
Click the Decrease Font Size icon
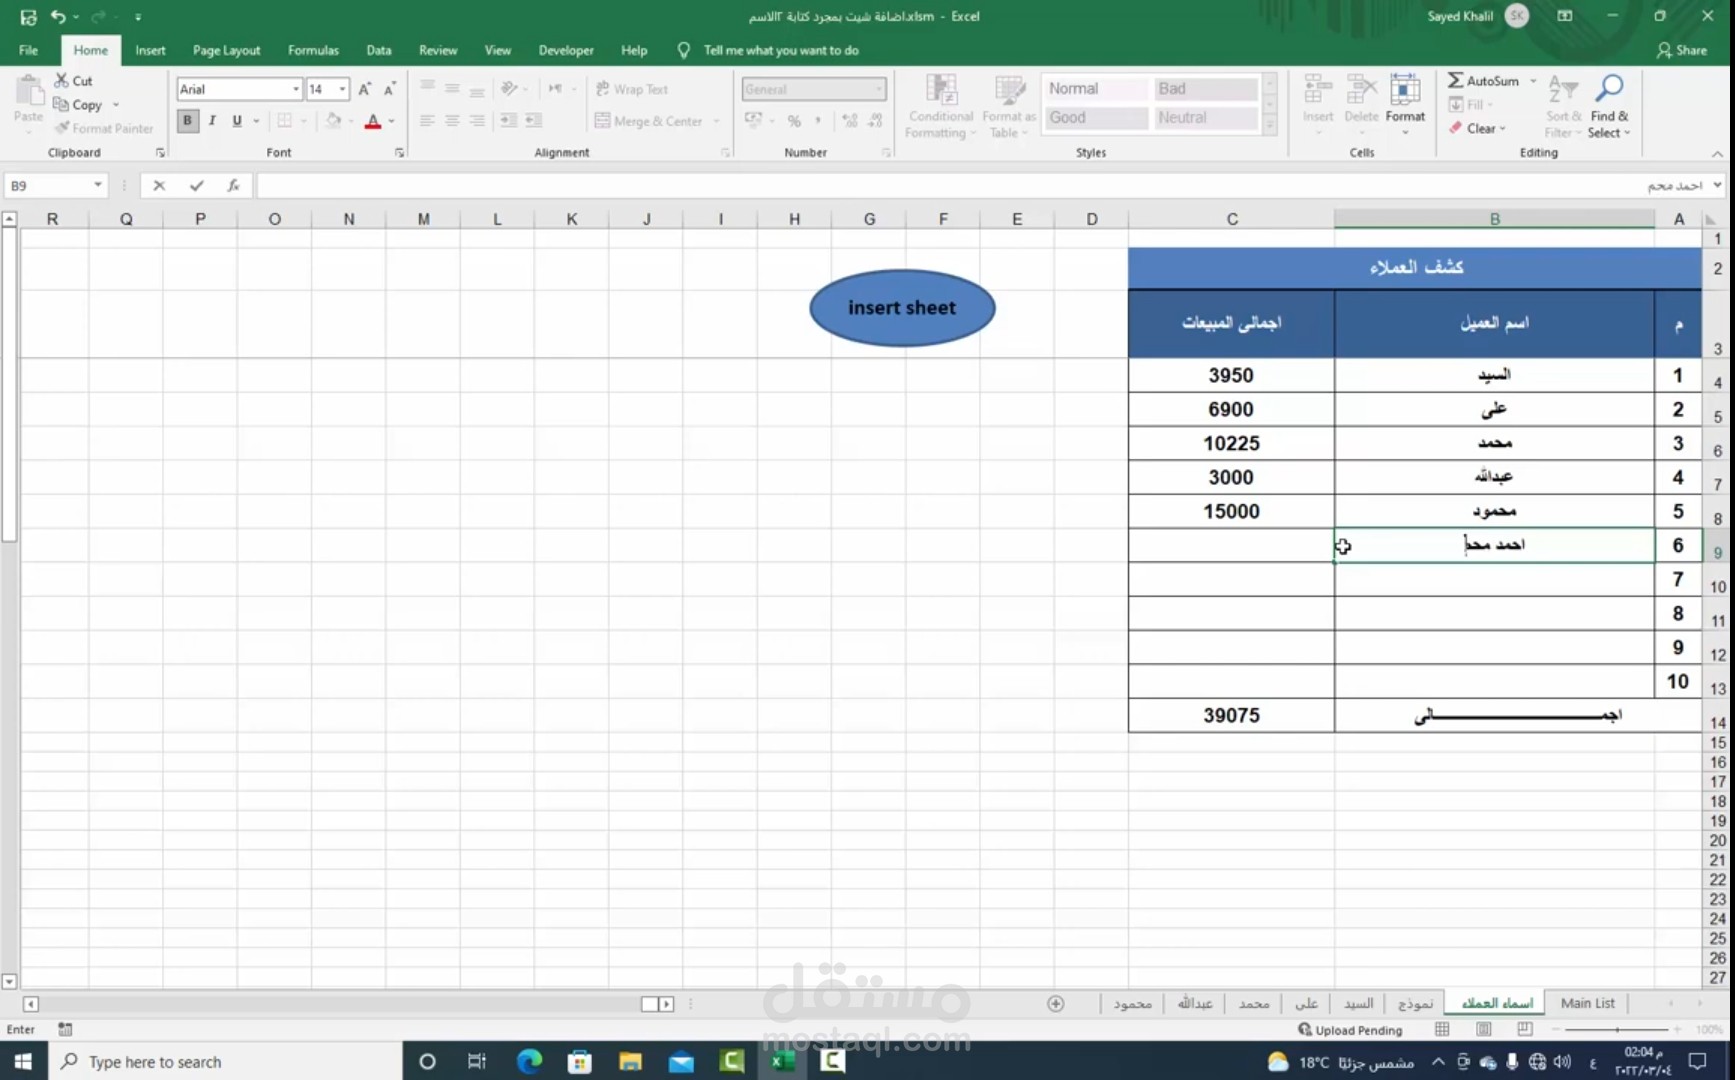[x=390, y=89]
